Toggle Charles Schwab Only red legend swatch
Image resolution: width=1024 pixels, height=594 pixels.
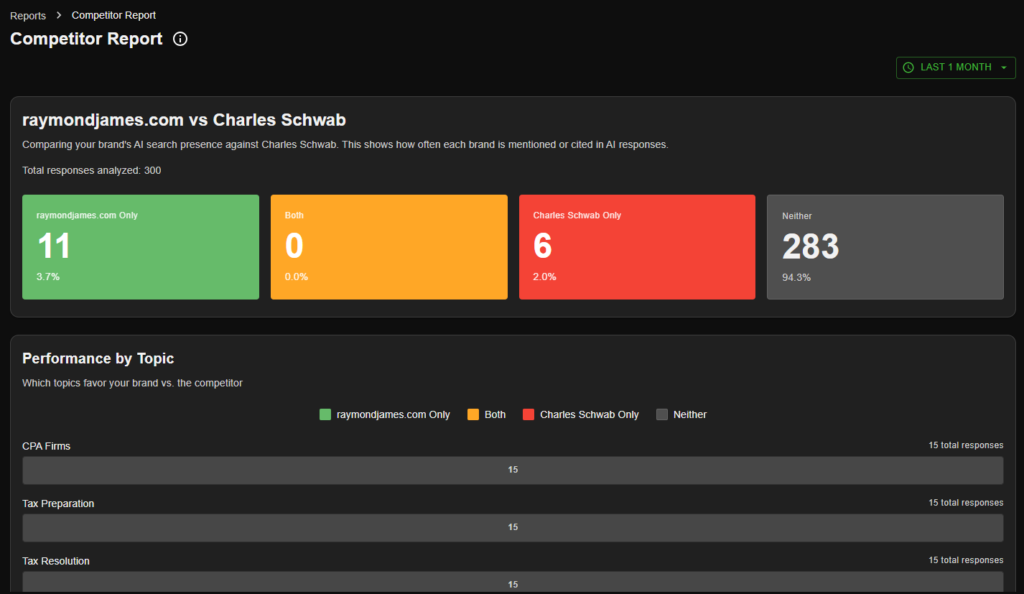click(529, 414)
